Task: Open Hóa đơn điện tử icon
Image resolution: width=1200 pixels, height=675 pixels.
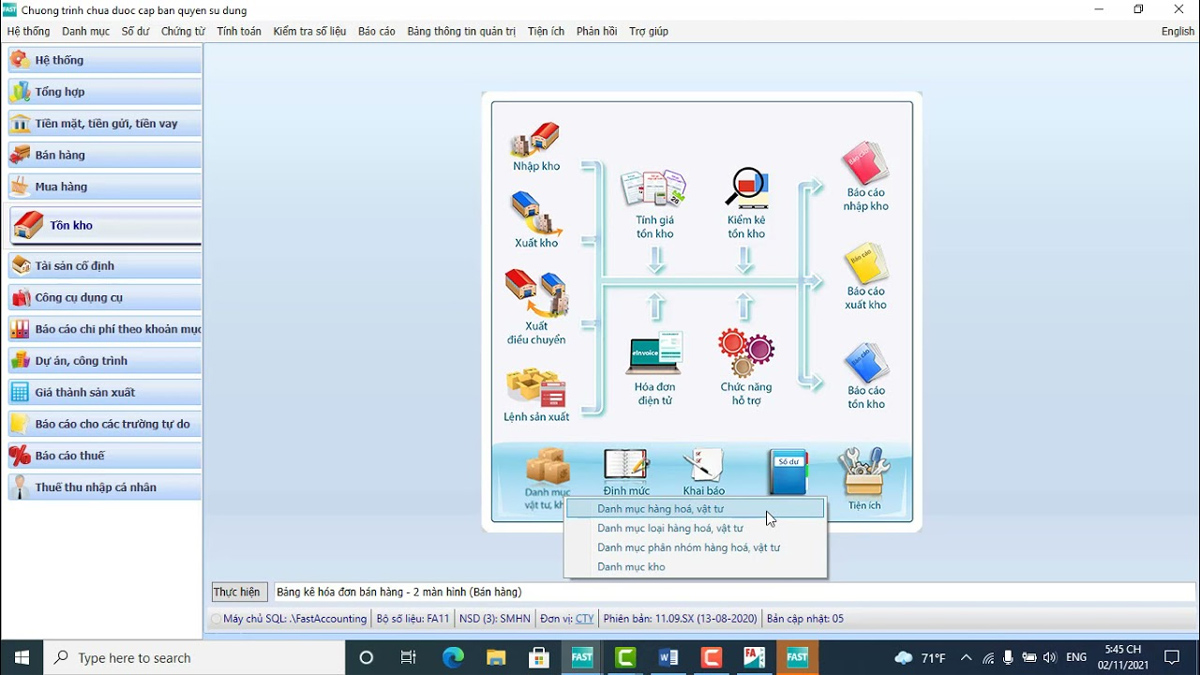Action: pos(654,354)
